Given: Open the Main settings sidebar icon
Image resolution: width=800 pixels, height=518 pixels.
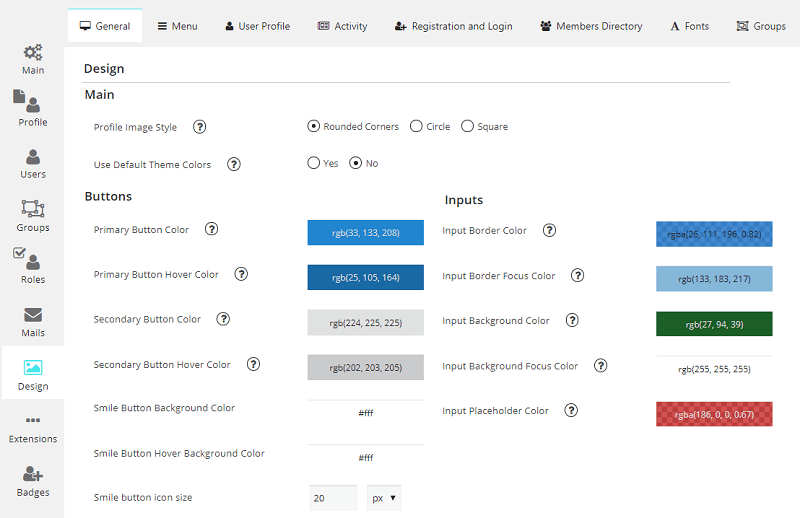Looking at the screenshot, I should tap(33, 59).
